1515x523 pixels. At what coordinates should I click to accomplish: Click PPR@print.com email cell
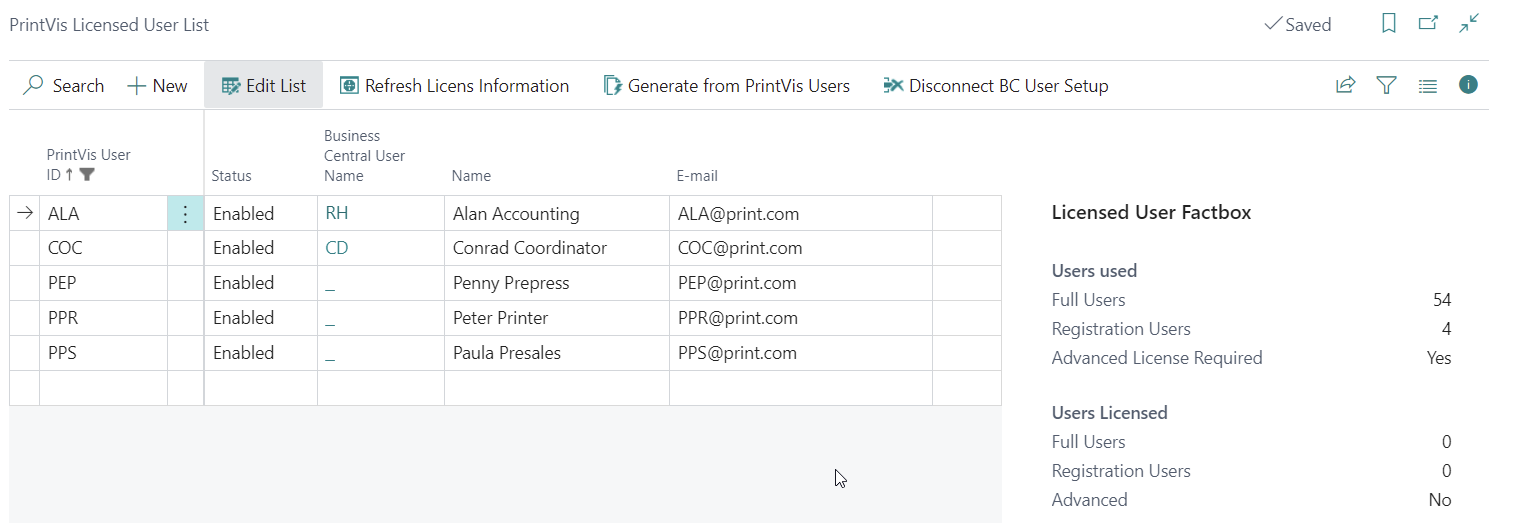click(x=801, y=318)
